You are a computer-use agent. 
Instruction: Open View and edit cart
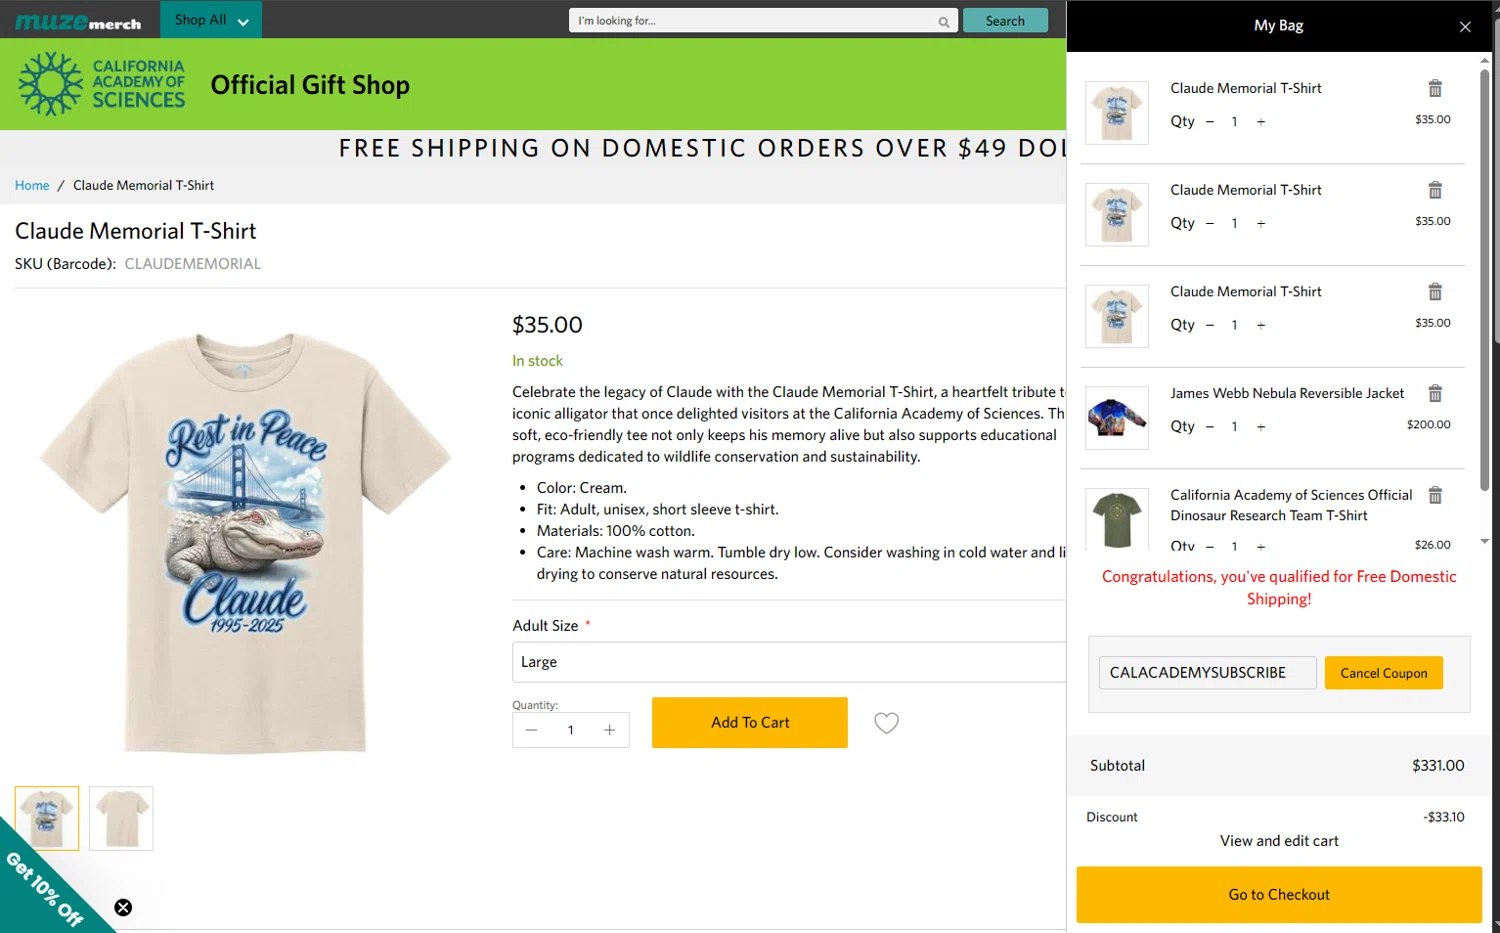pyautogui.click(x=1278, y=841)
